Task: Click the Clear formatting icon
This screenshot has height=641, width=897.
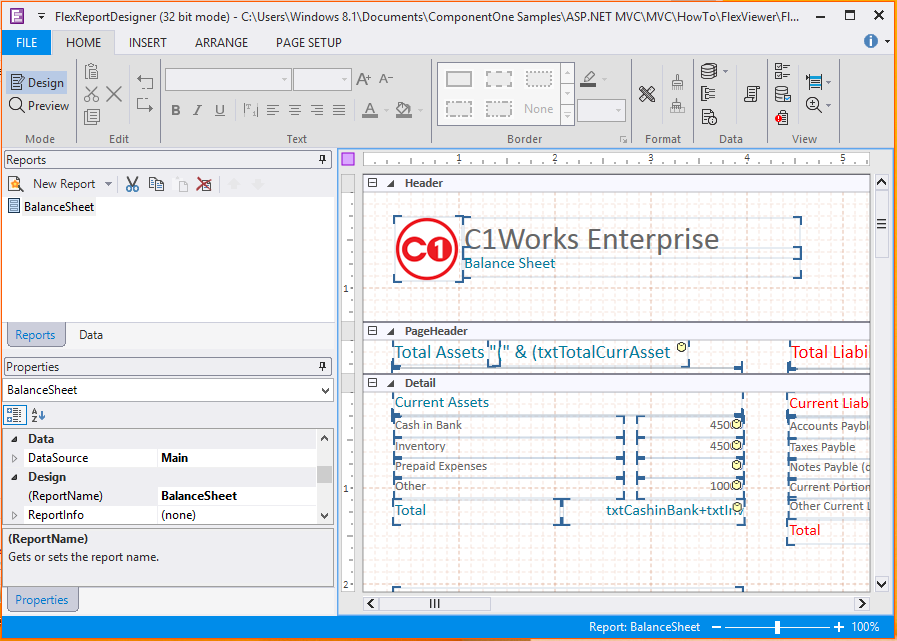Action: 648,94
